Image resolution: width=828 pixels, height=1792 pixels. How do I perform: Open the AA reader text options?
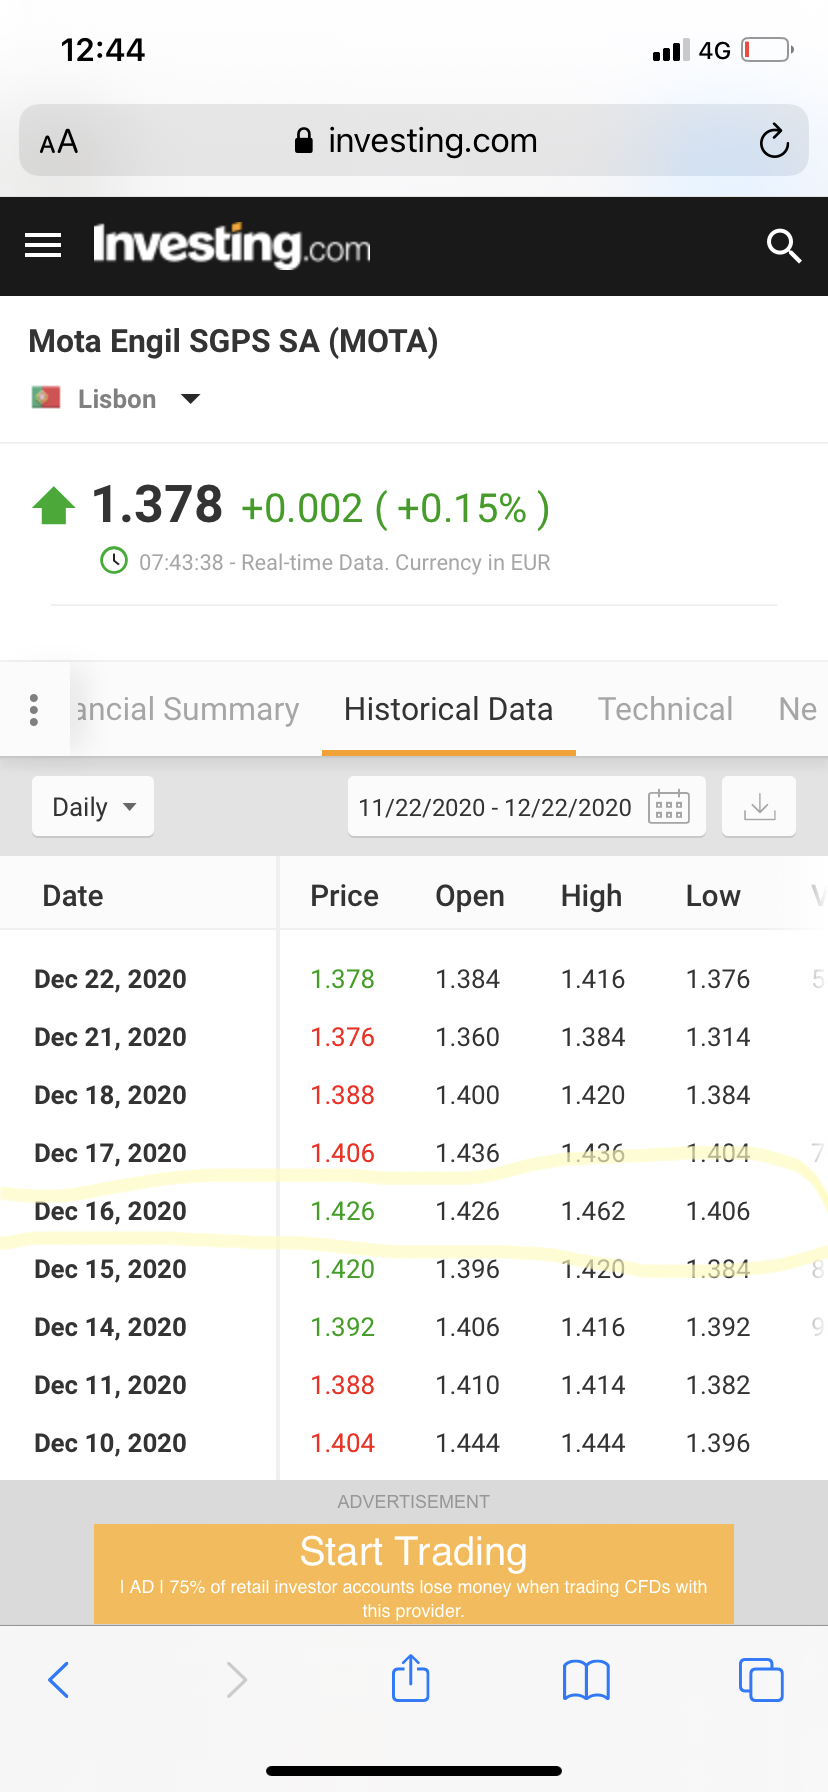coord(59,141)
